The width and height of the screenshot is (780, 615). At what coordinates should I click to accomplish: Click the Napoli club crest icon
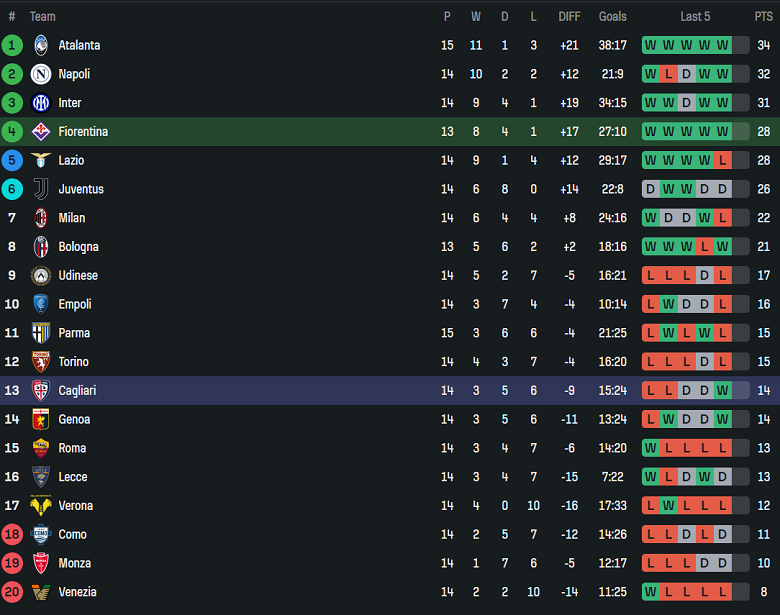pos(41,74)
